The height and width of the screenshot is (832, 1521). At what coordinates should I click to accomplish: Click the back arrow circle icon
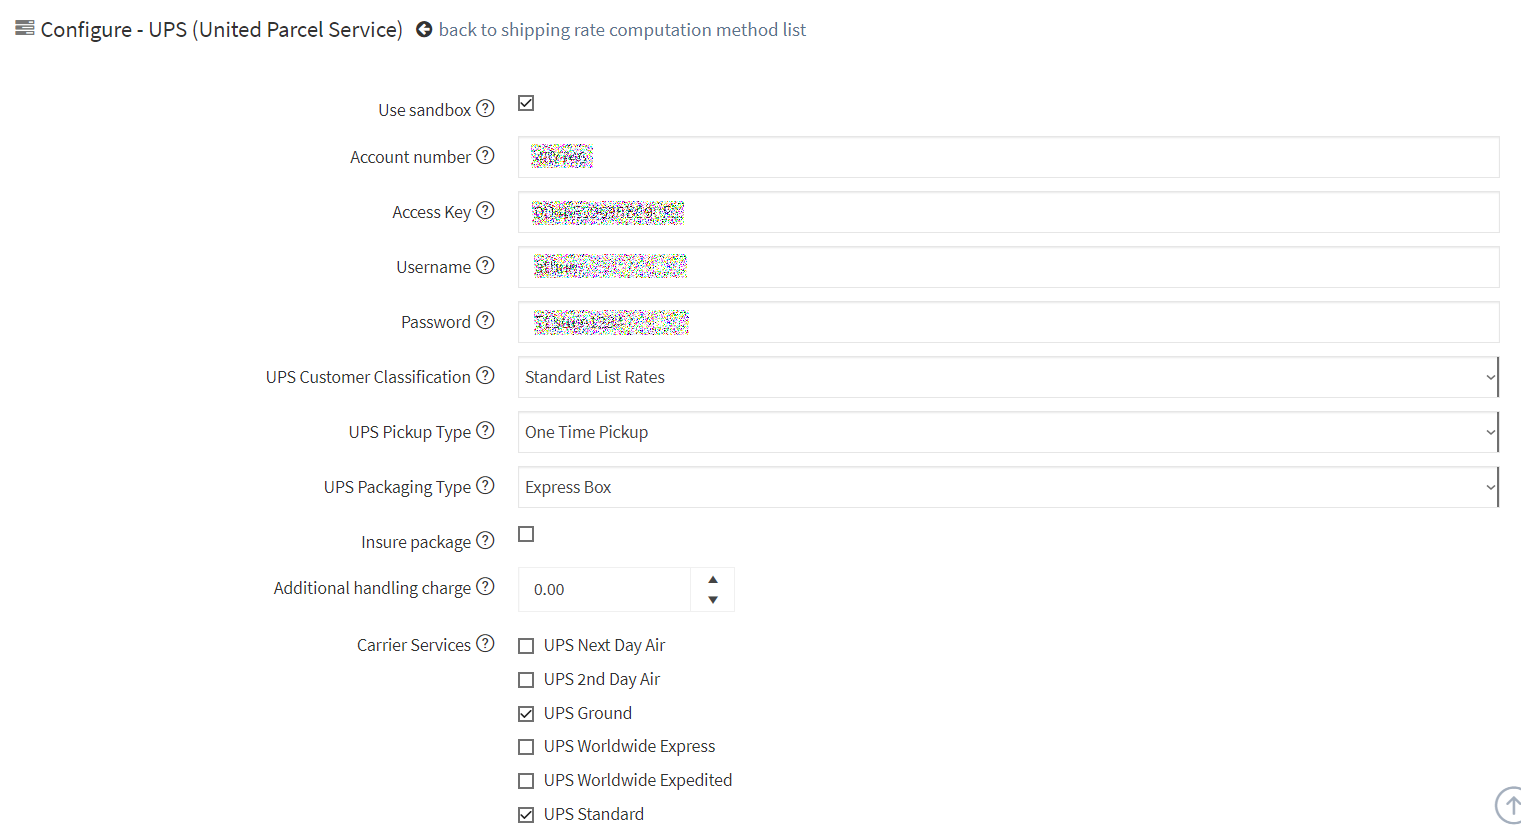(x=424, y=30)
